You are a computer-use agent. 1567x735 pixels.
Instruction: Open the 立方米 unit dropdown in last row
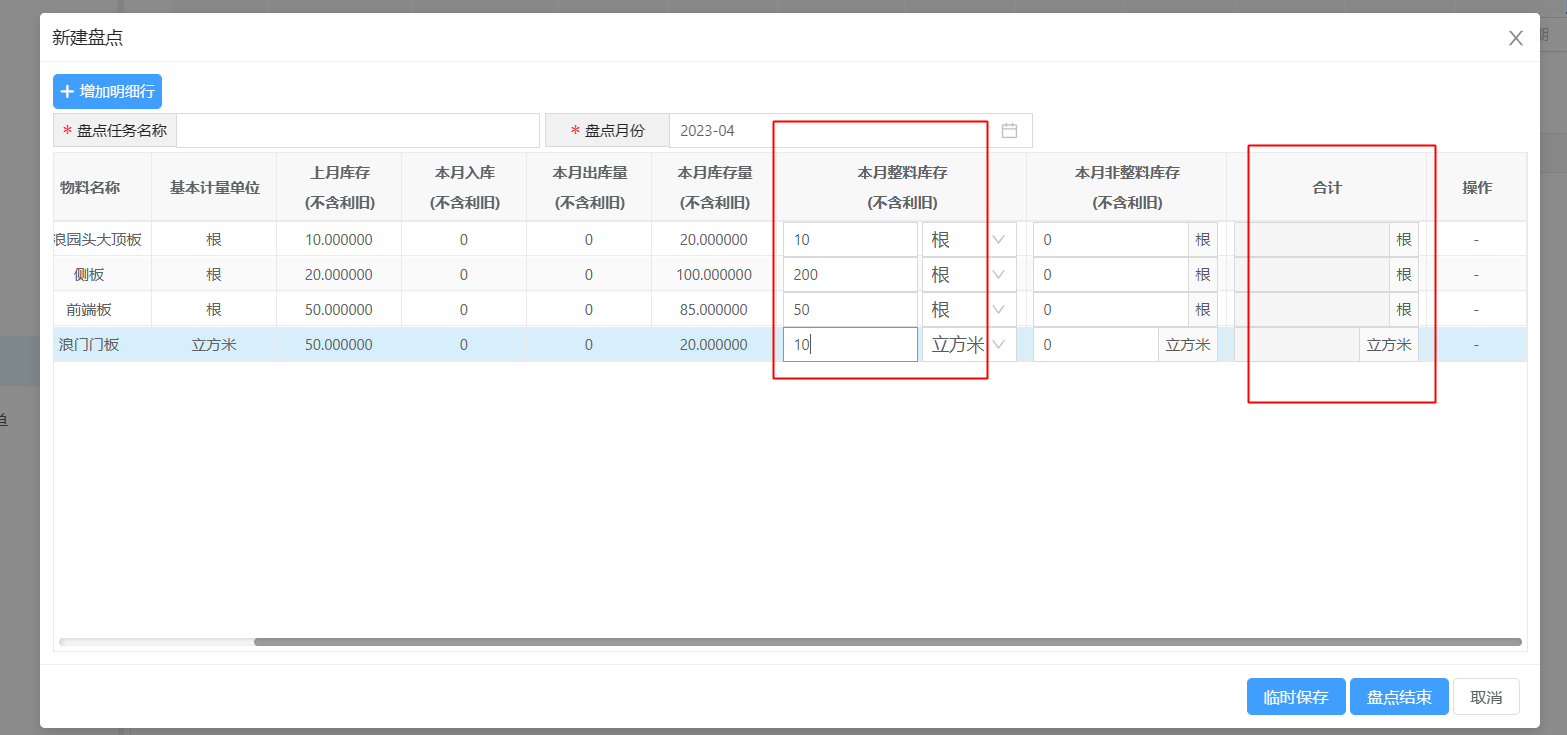[968, 345]
